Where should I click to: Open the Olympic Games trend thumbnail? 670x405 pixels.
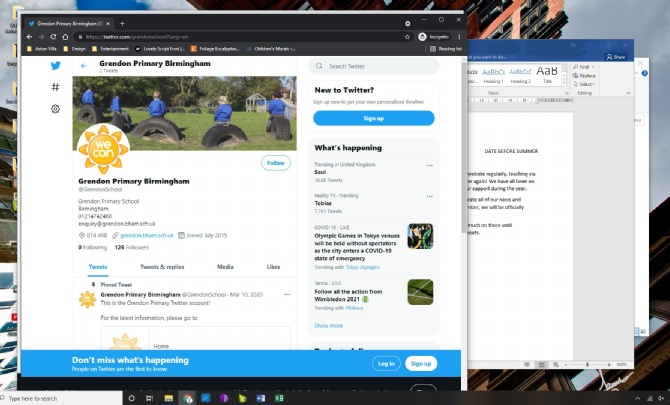pos(420,236)
